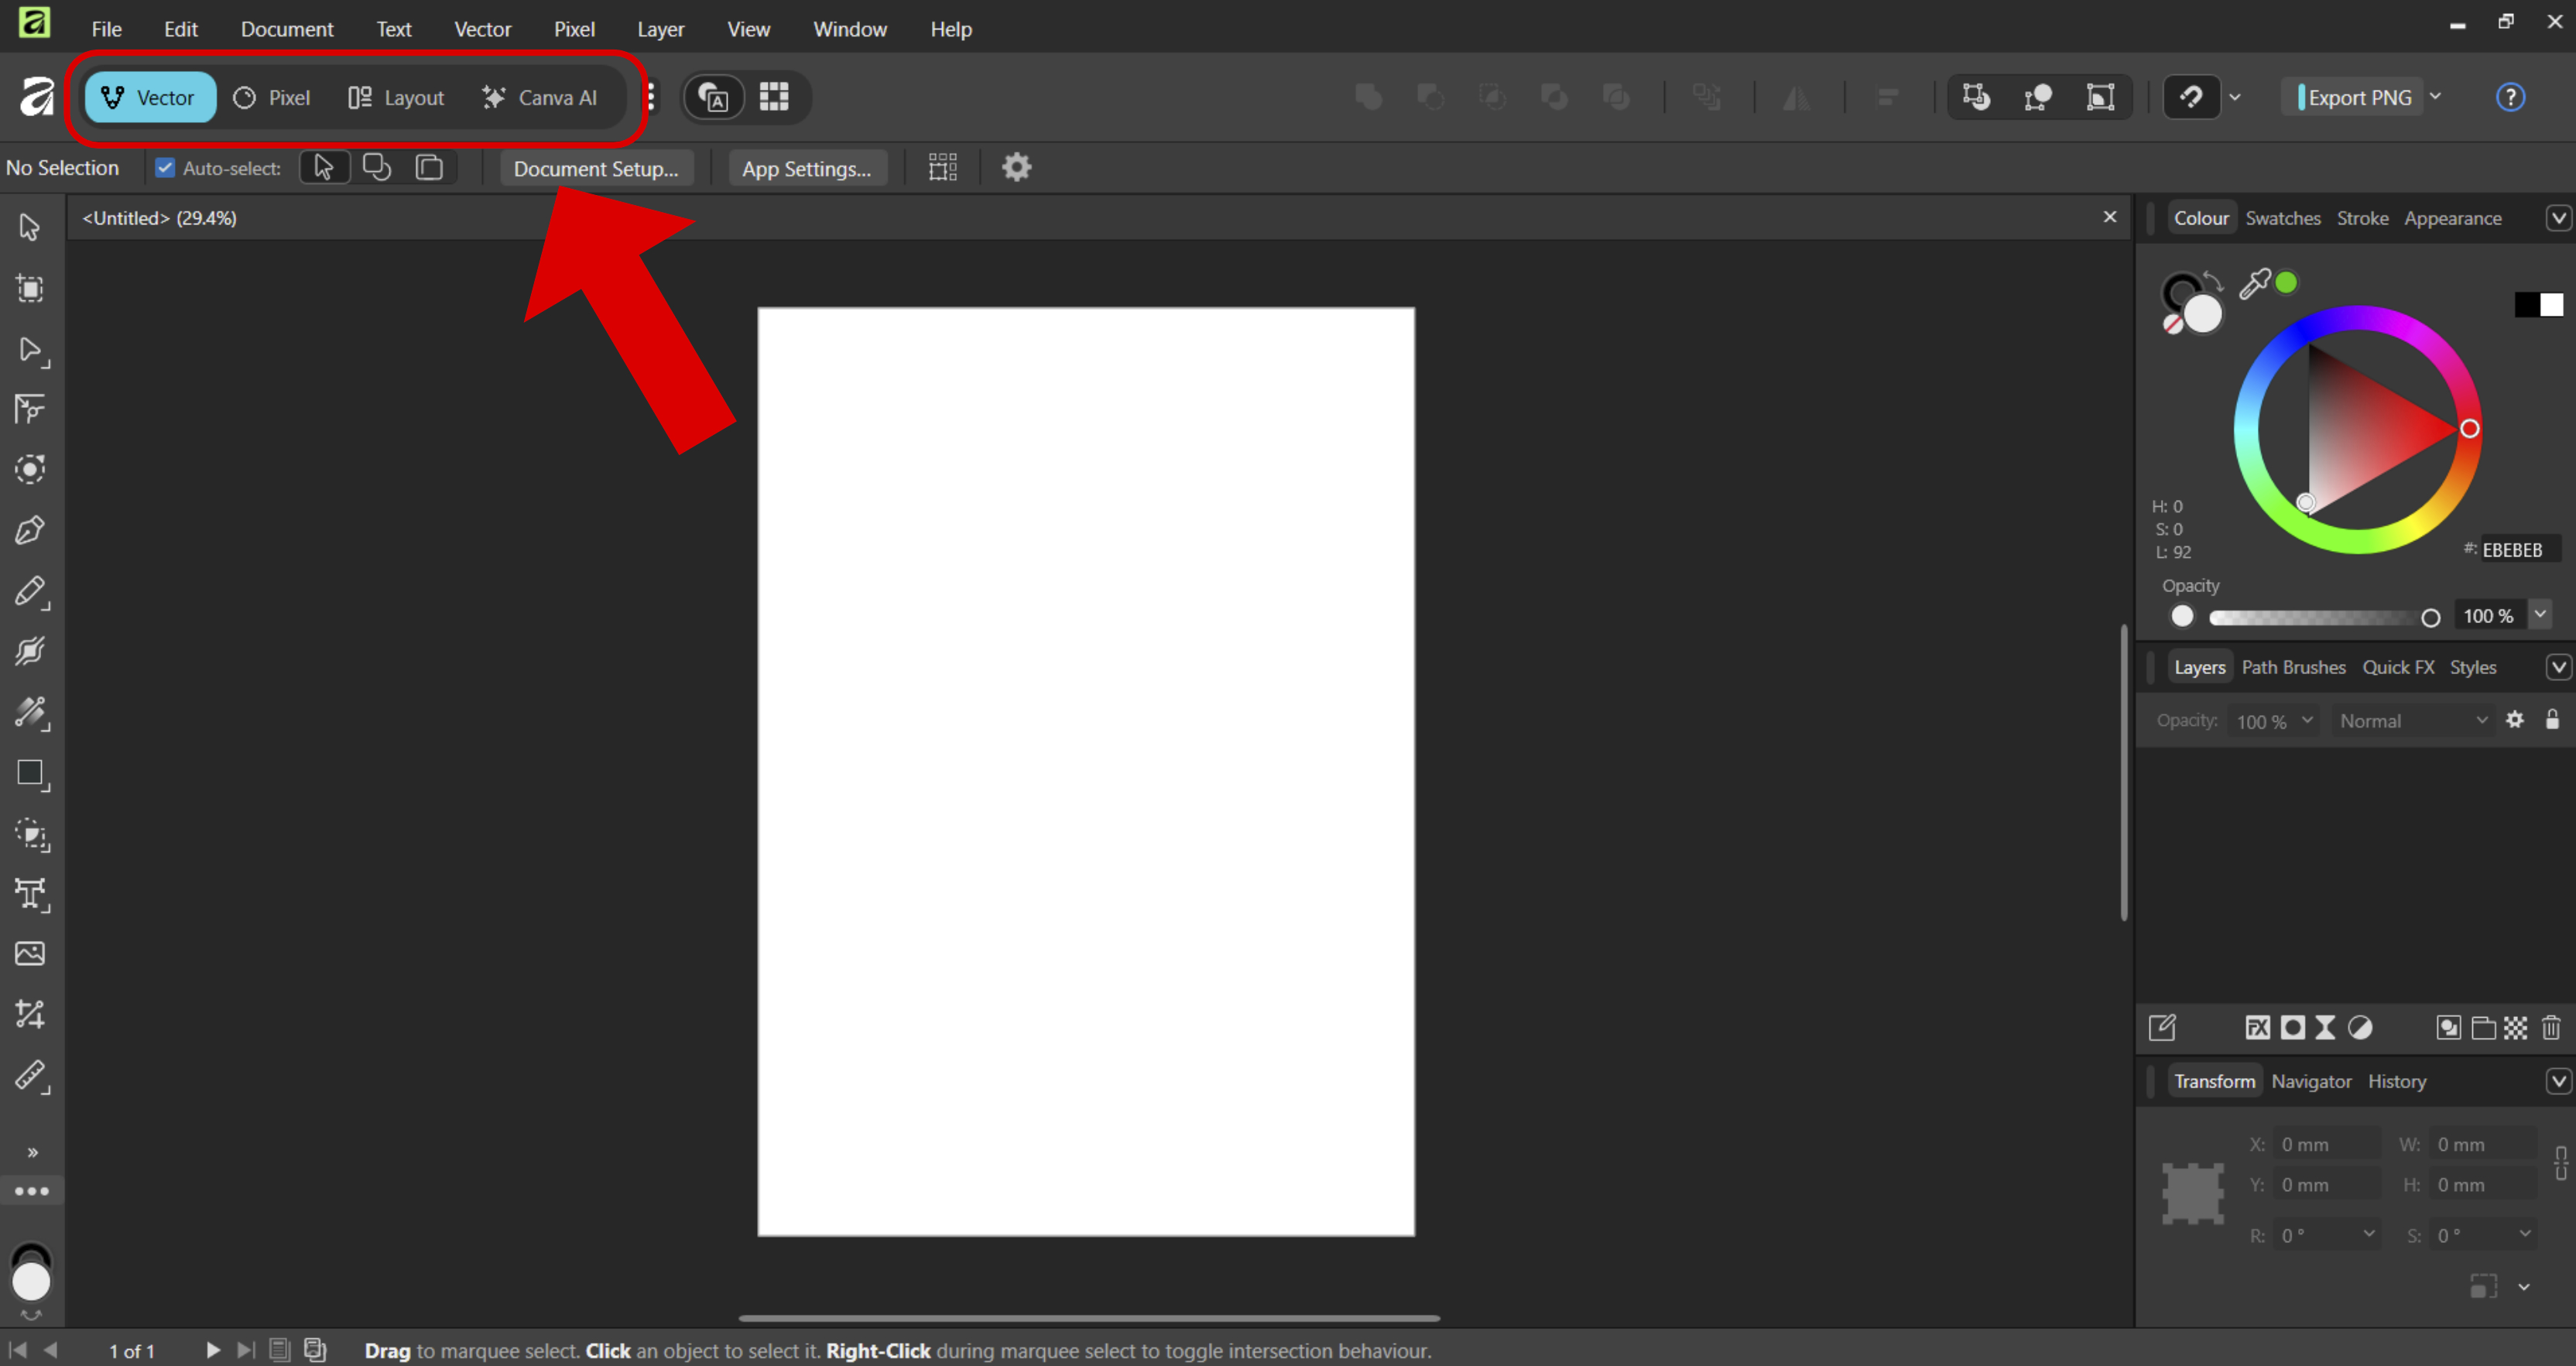Open Canva AI studio
Image resolution: width=2576 pixels, height=1366 pixels.
(x=539, y=97)
